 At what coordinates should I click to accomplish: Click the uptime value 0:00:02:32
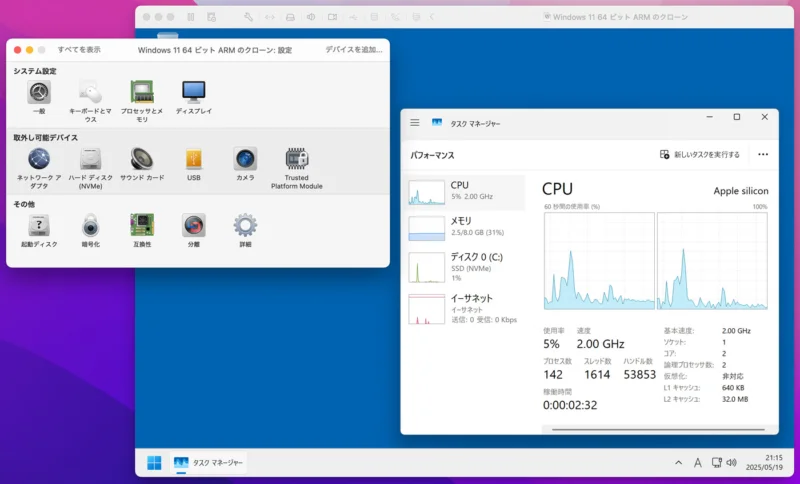[570, 405]
